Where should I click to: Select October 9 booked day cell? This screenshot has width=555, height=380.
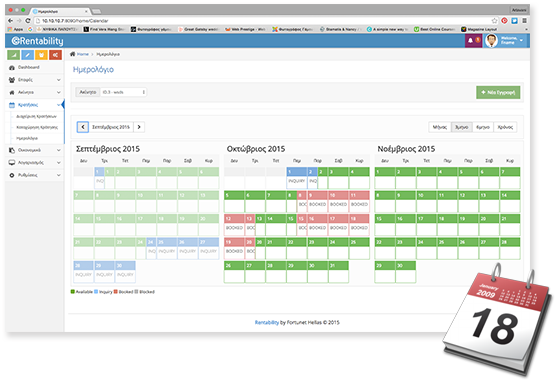tap(317, 201)
